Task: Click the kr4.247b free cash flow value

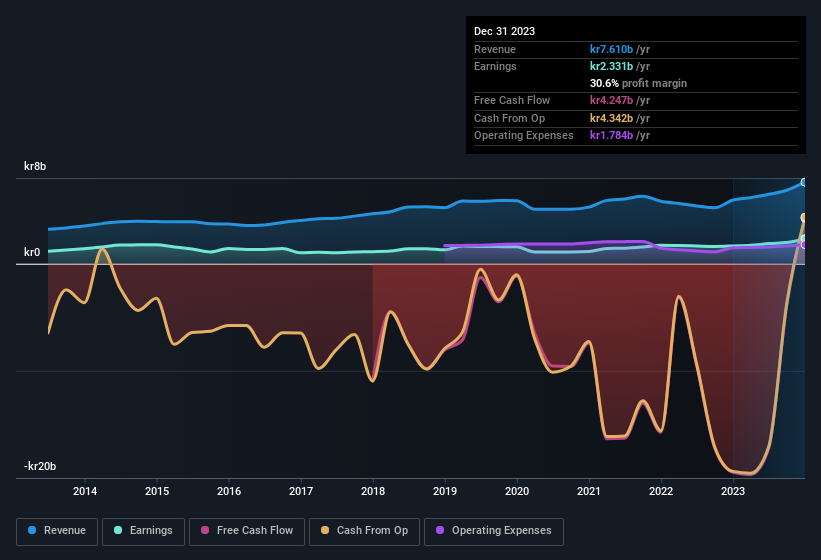Action: point(611,100)
